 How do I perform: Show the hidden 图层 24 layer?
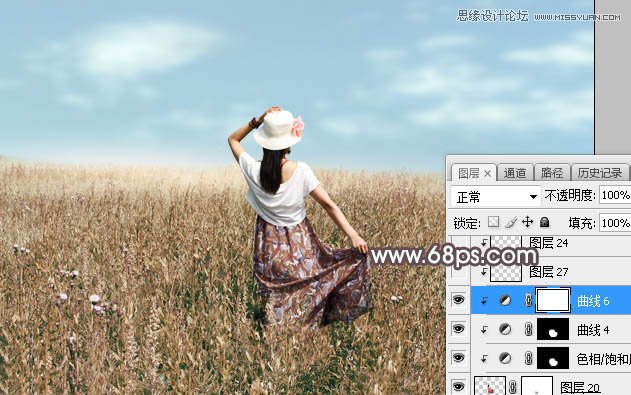458,243
